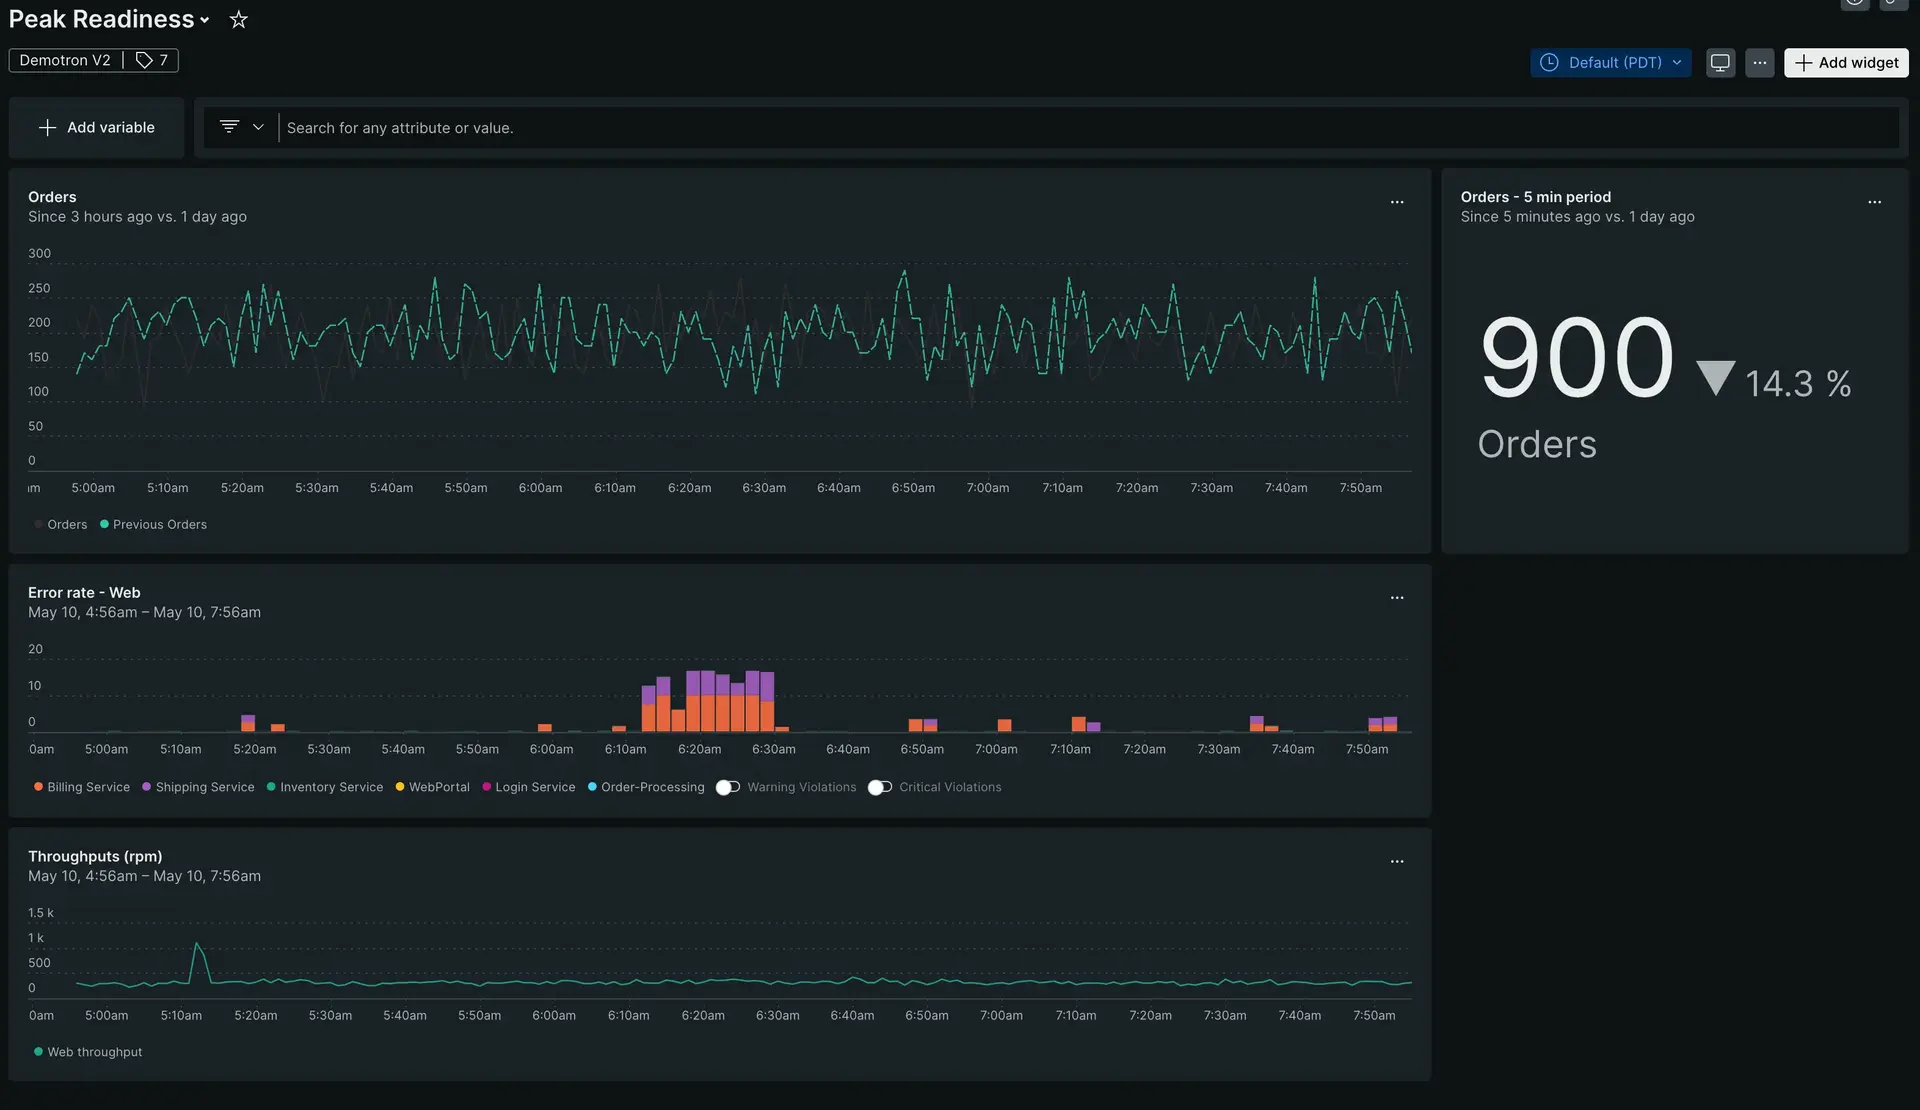Screen dimensions: 1920x1110
Task: Open TV mode display icon
Action: pyautogui.click(x=1720, y=63)
